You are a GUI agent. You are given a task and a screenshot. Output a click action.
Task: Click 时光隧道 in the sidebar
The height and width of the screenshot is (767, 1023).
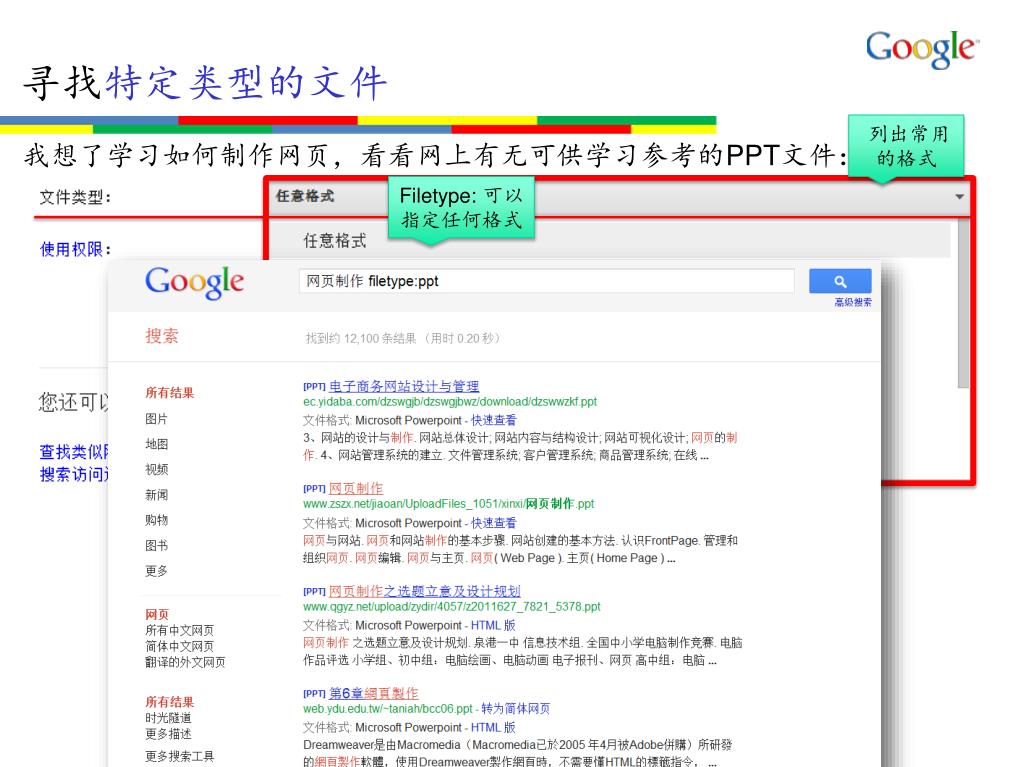(168, 717)
